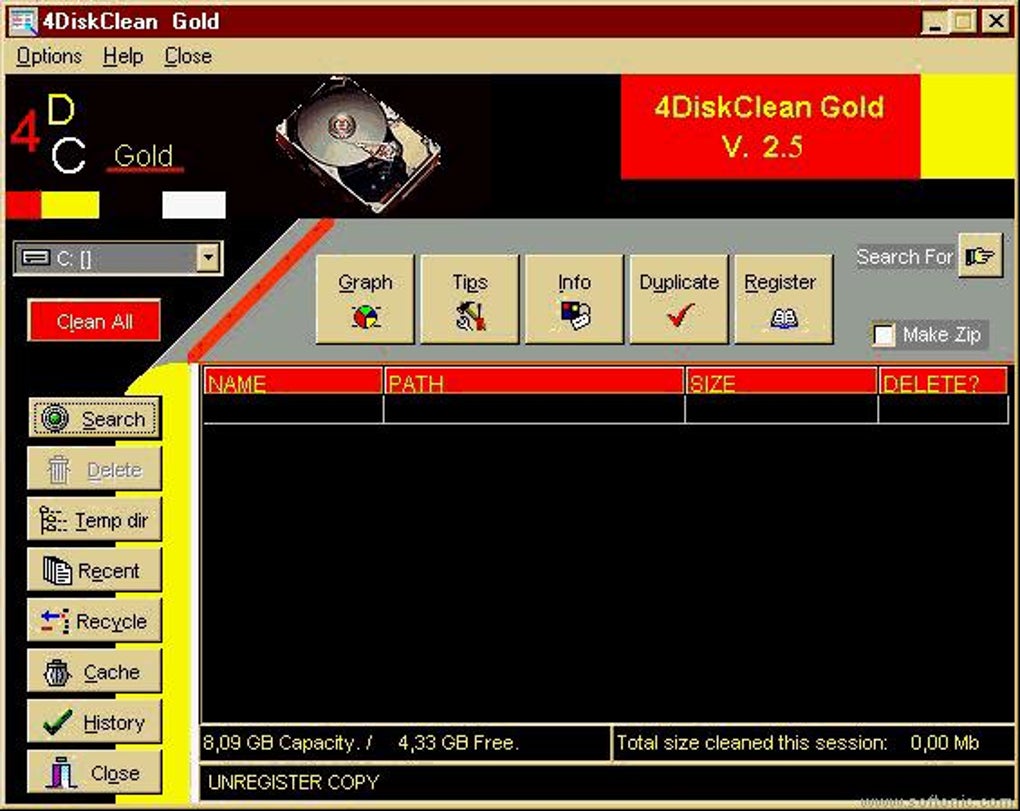The height and width of the screenshot is (811, 1020).
Task: Click the hard disk drive image
Action: tap(358, 144)
